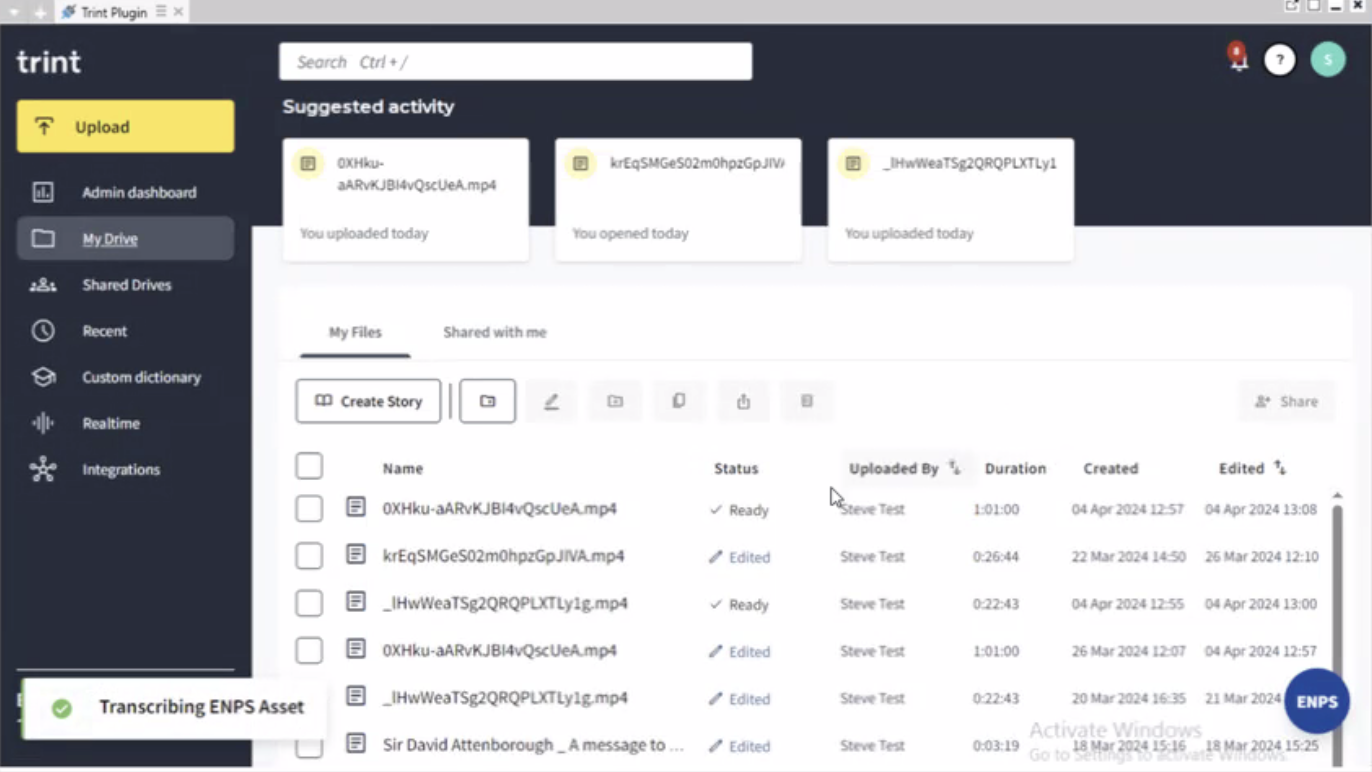Click the Share button
1372x772 pixels.
[x=1286, y=401]
